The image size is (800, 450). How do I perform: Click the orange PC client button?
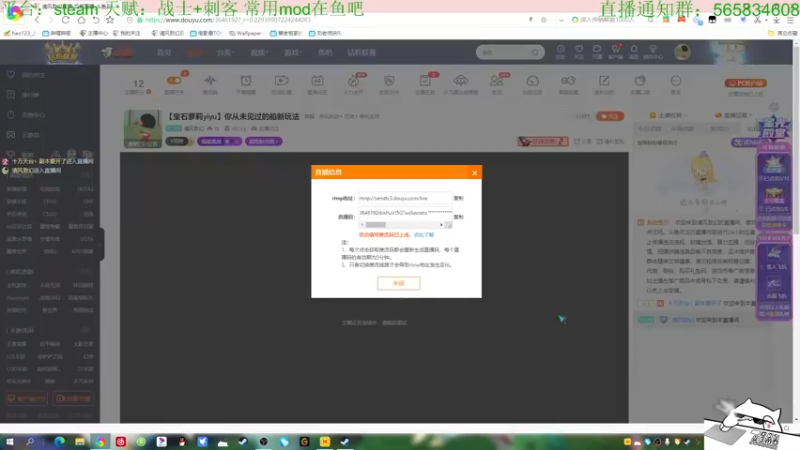(745, 83)
